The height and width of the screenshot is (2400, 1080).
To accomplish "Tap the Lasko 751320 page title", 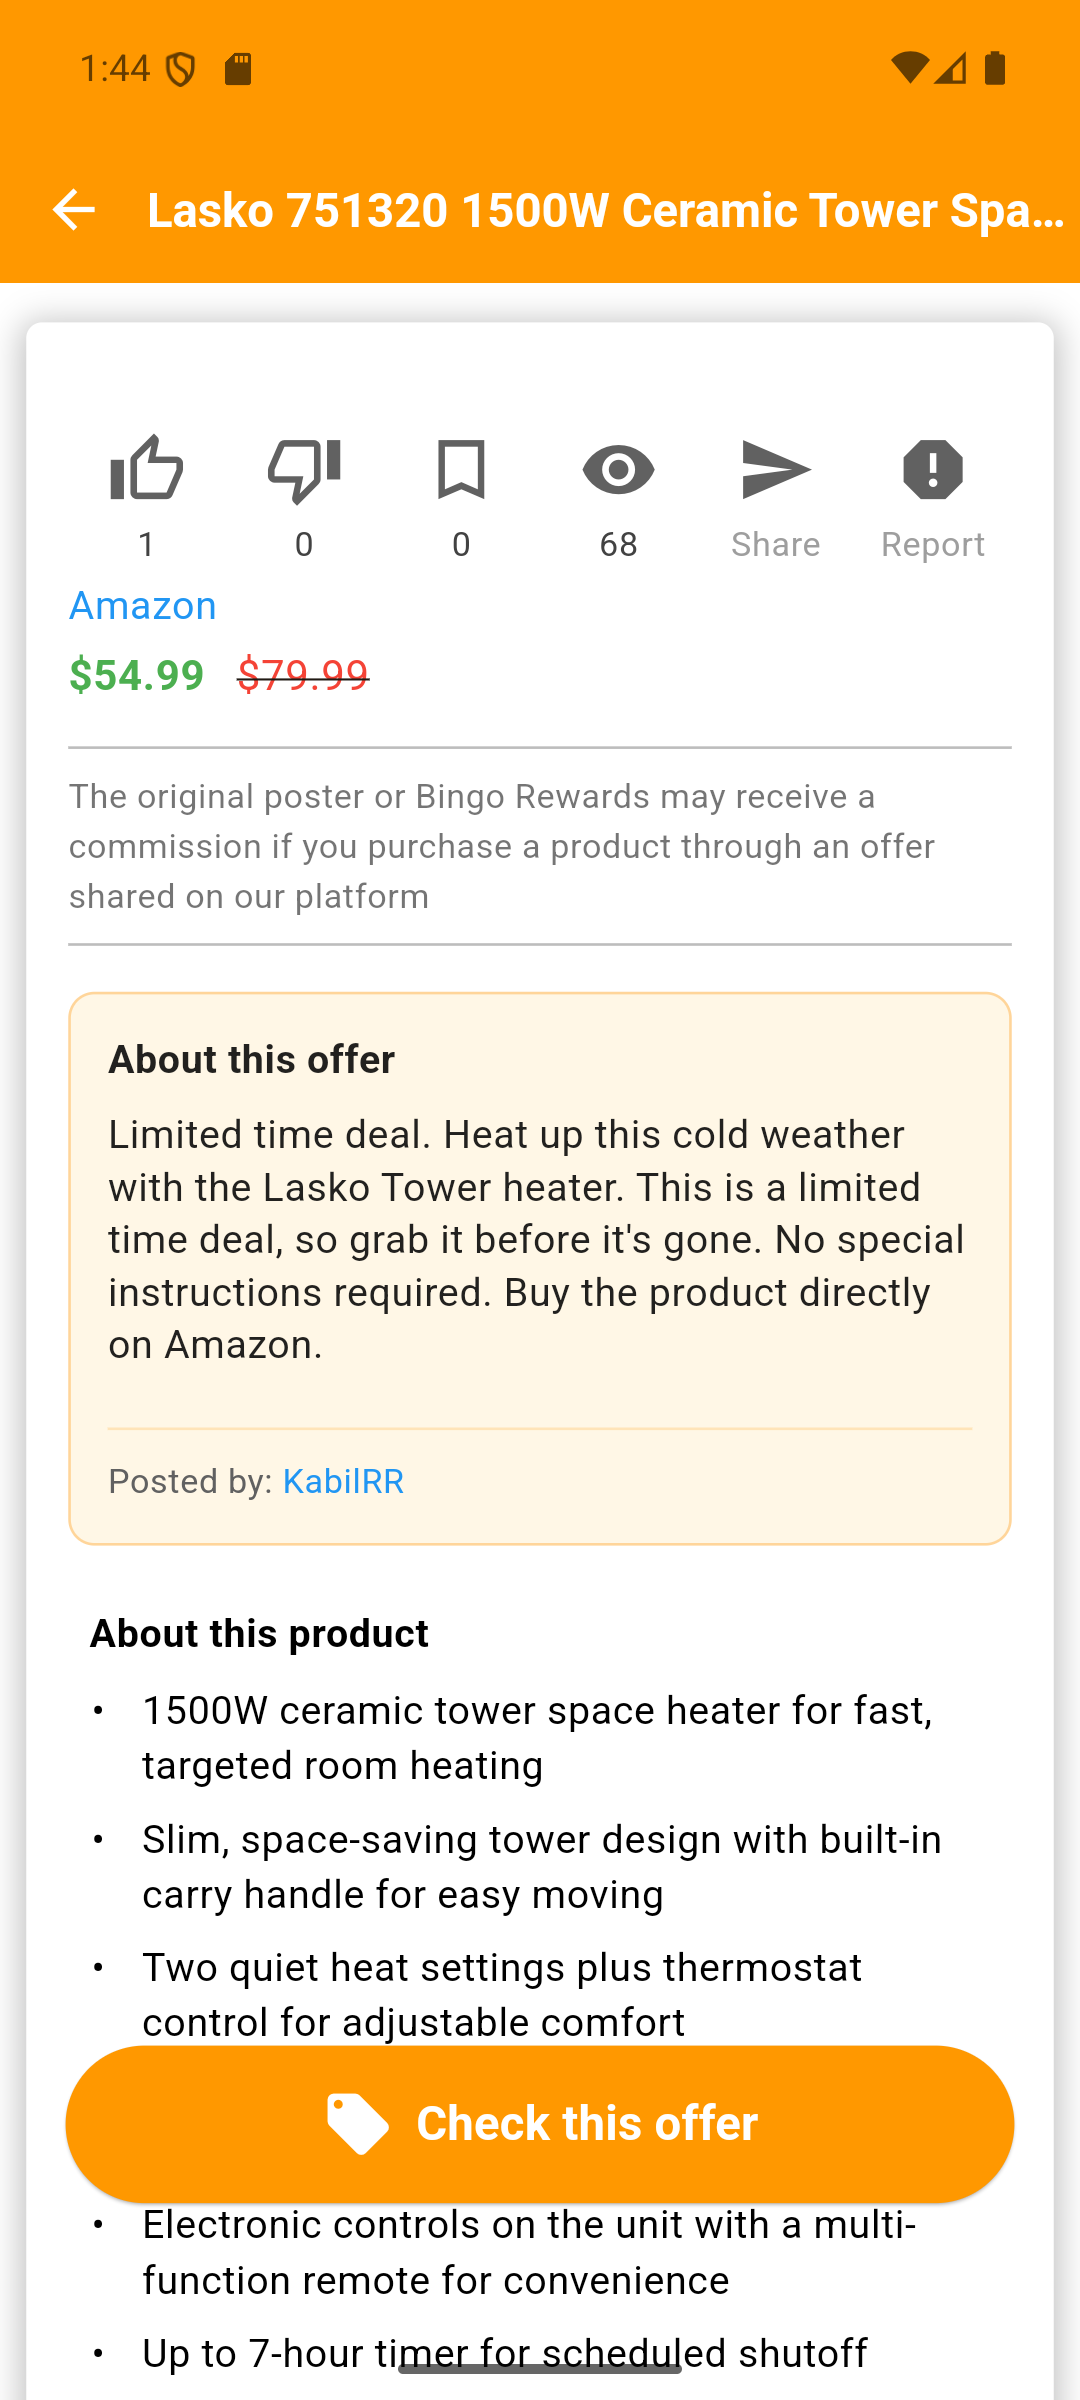I will pos(606,210).
